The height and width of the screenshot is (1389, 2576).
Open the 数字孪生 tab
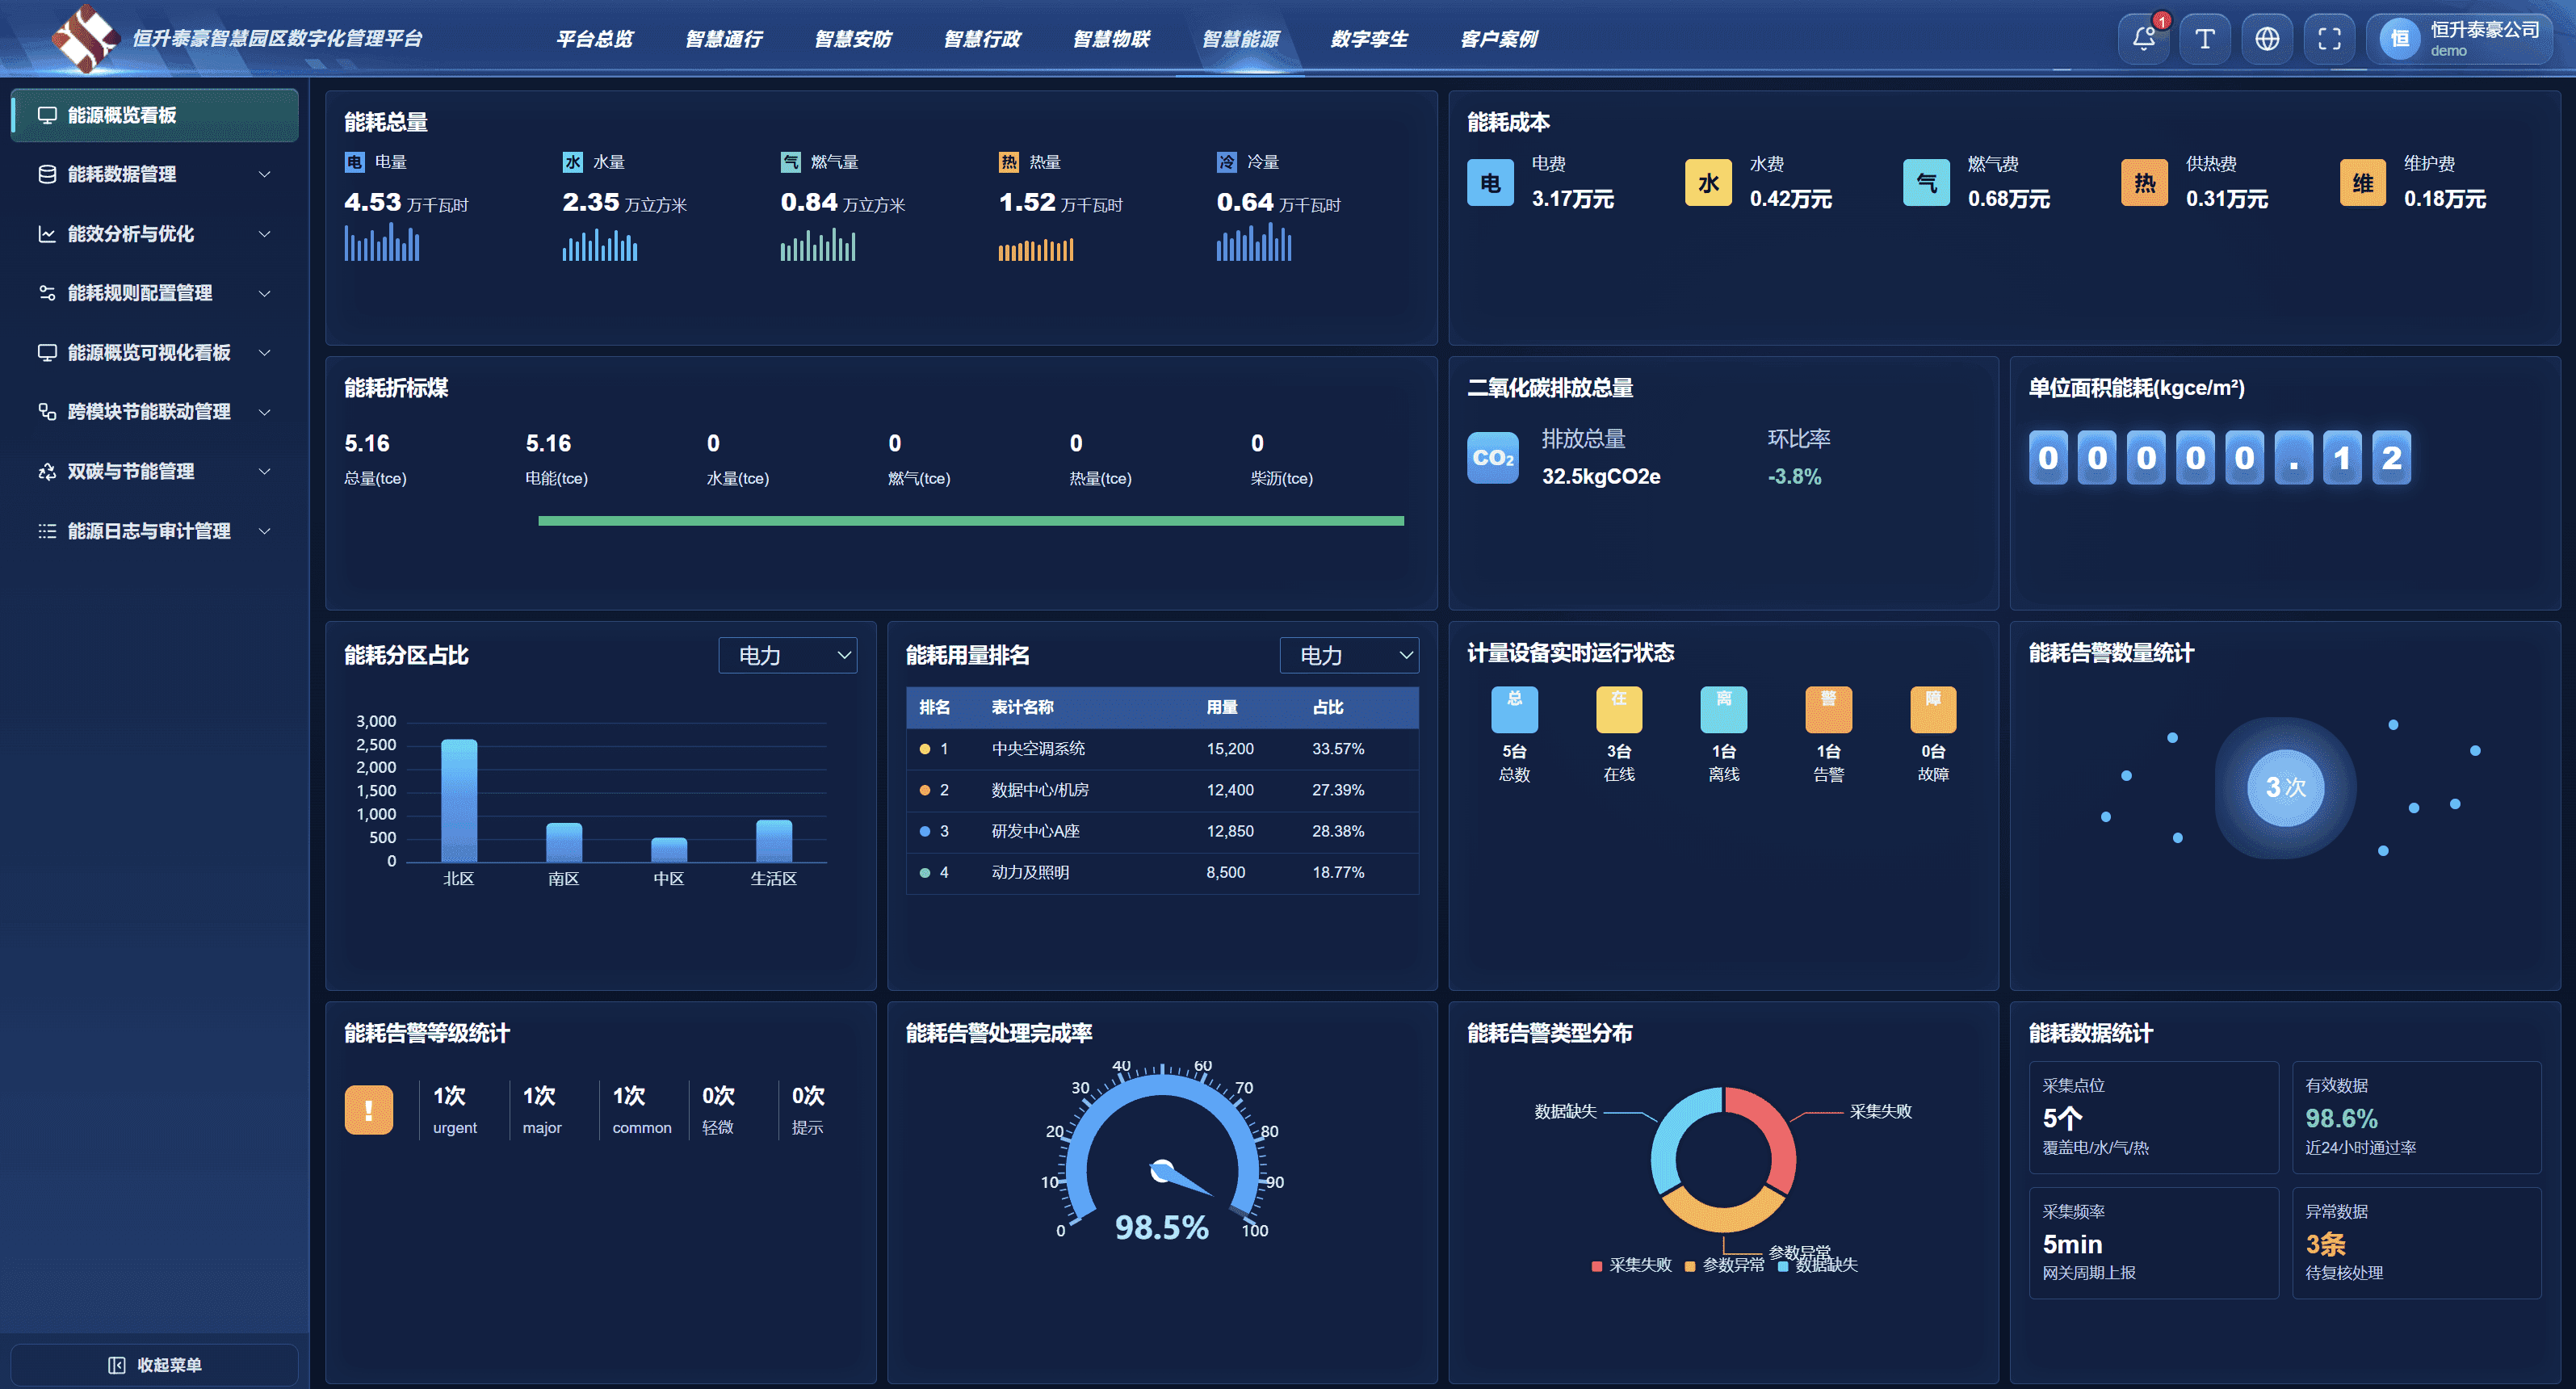pyautogui.click(x=1368, y=39)
